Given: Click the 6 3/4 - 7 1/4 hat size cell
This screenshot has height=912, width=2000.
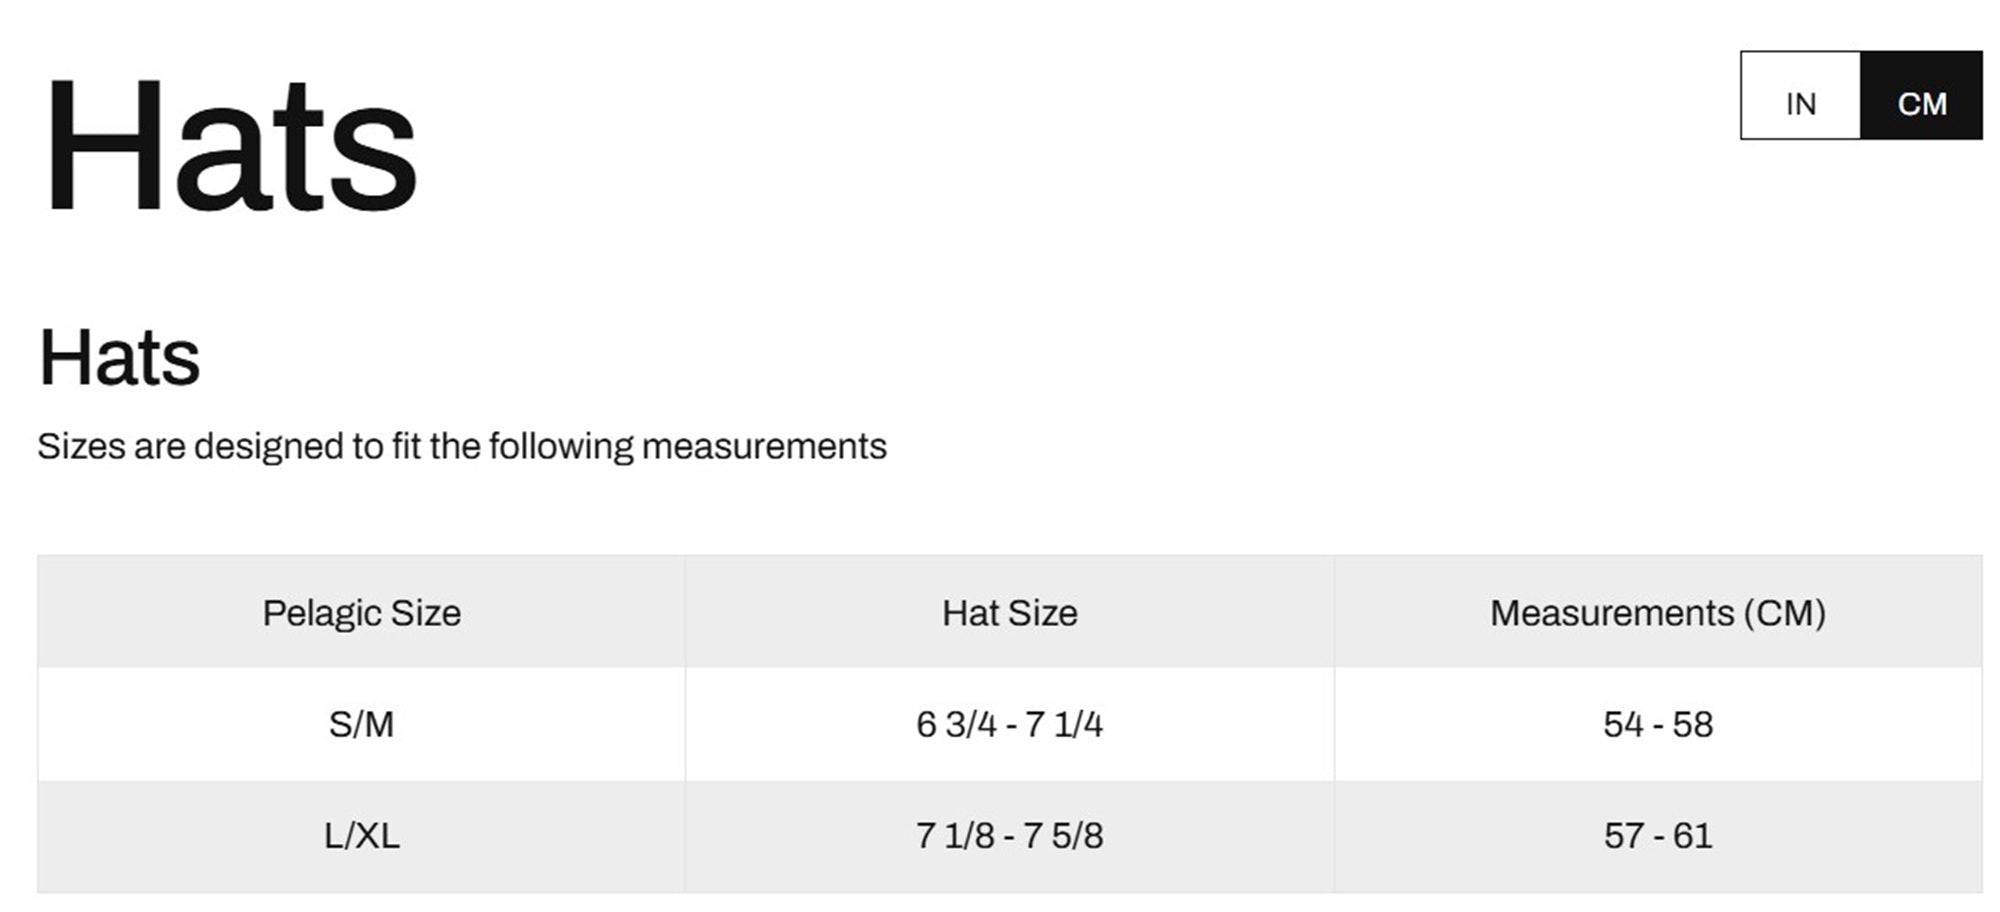Looking at the screenshot, I should [x=1010, y=724].
